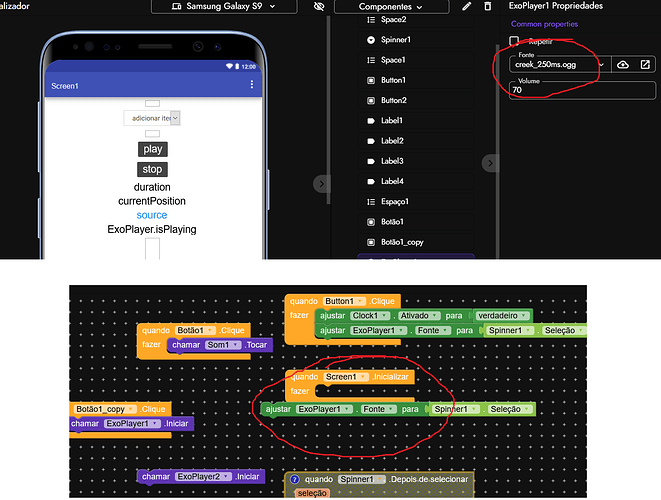Click the cloud upload icon beside Fonte
Screen dimensions: 661x500
click(x=623, y=65)
